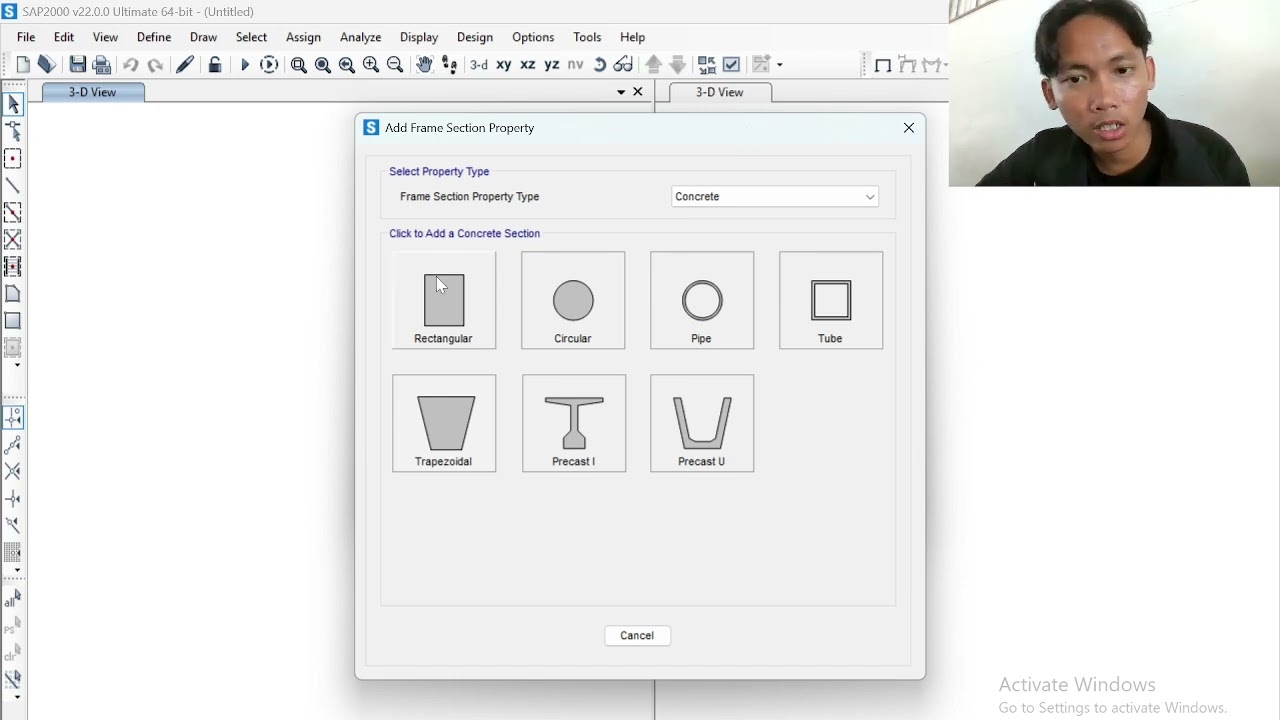Open the File menu
Screen dimensions: 1280x720
[x=26, y=37]
